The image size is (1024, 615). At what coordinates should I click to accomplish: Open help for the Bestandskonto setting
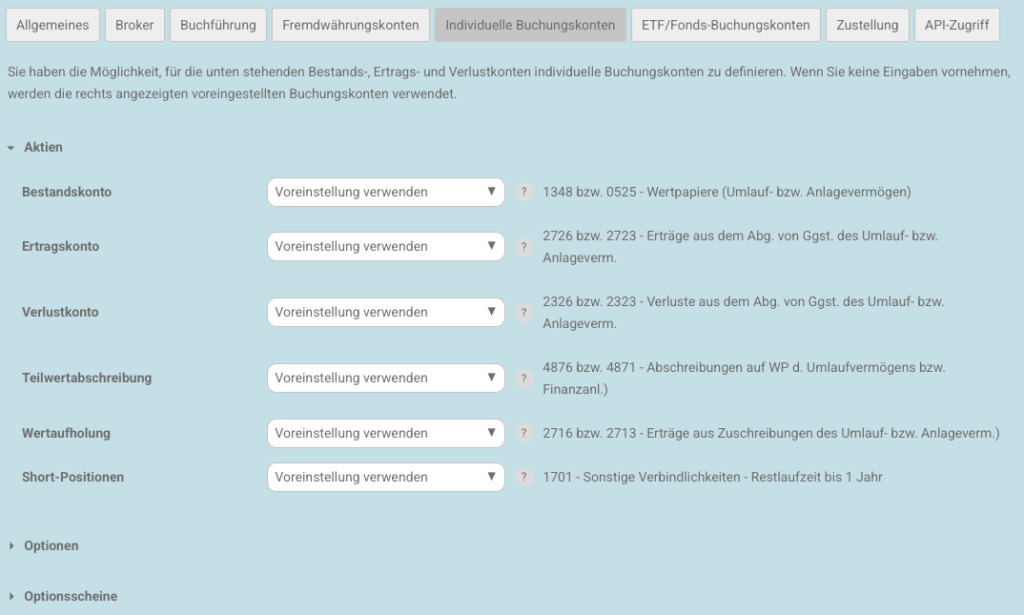click(524, 192)
